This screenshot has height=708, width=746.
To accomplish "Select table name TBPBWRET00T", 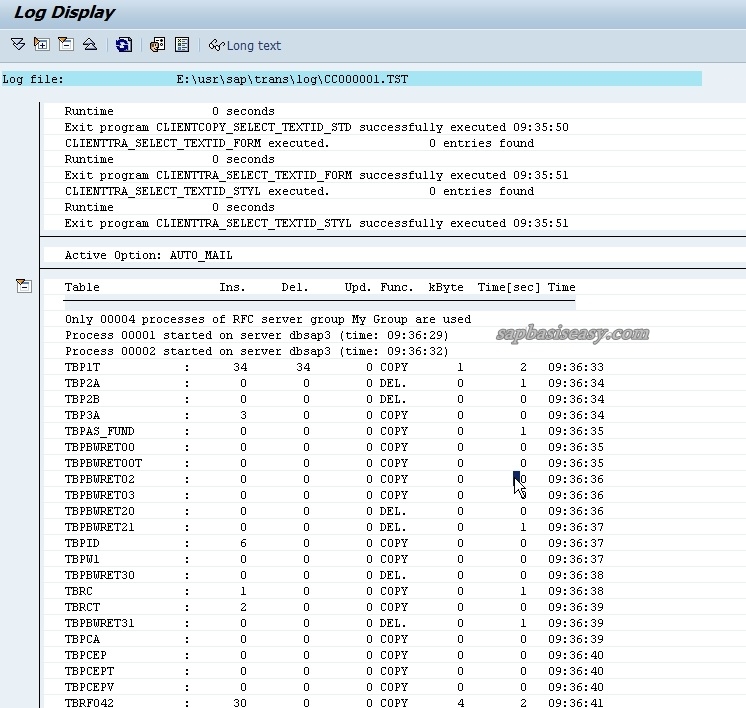I will (x=103, y=463).
